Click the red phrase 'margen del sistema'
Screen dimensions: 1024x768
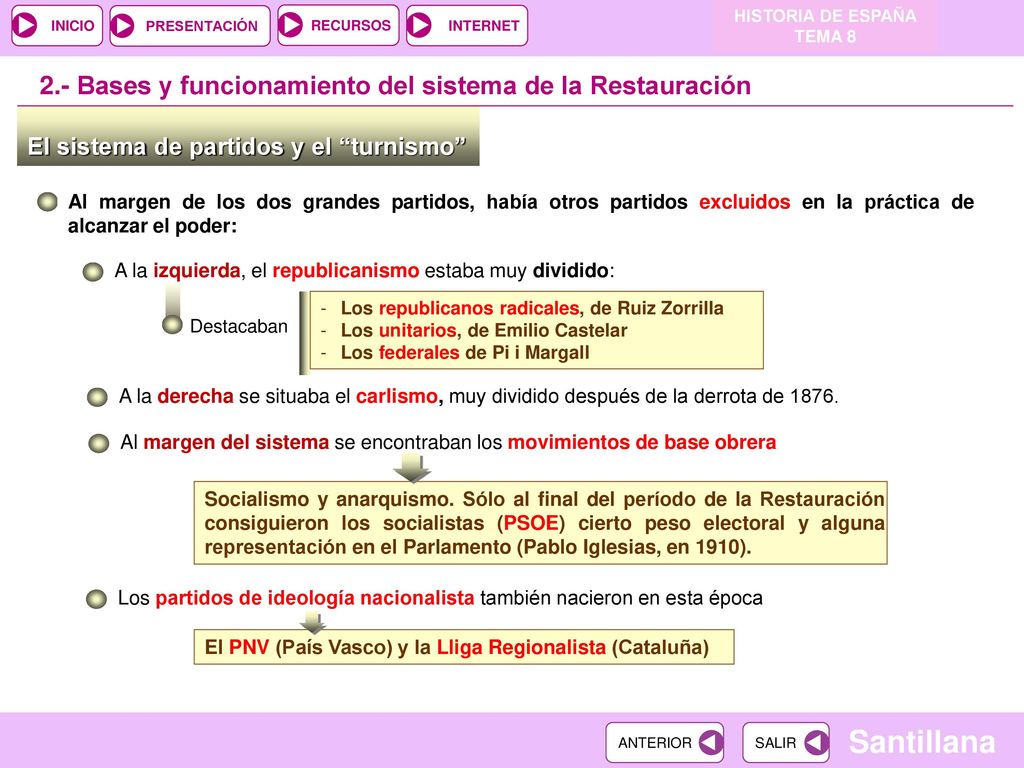tap(236, 442)
